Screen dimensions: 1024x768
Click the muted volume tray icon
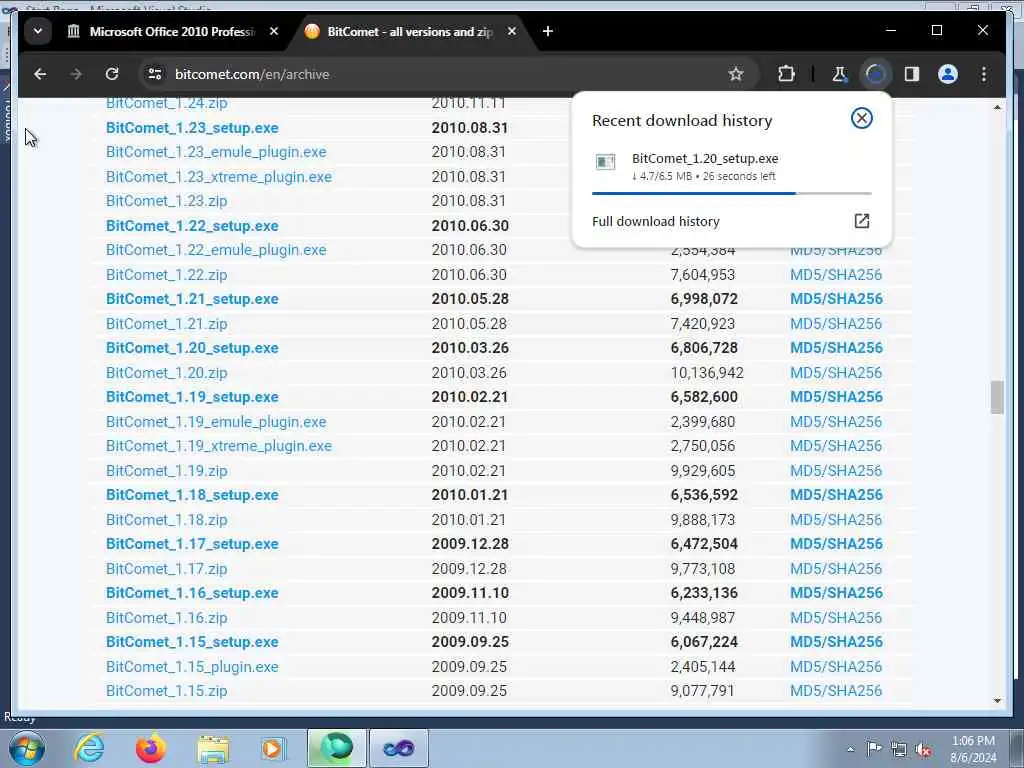coord(923,750)
